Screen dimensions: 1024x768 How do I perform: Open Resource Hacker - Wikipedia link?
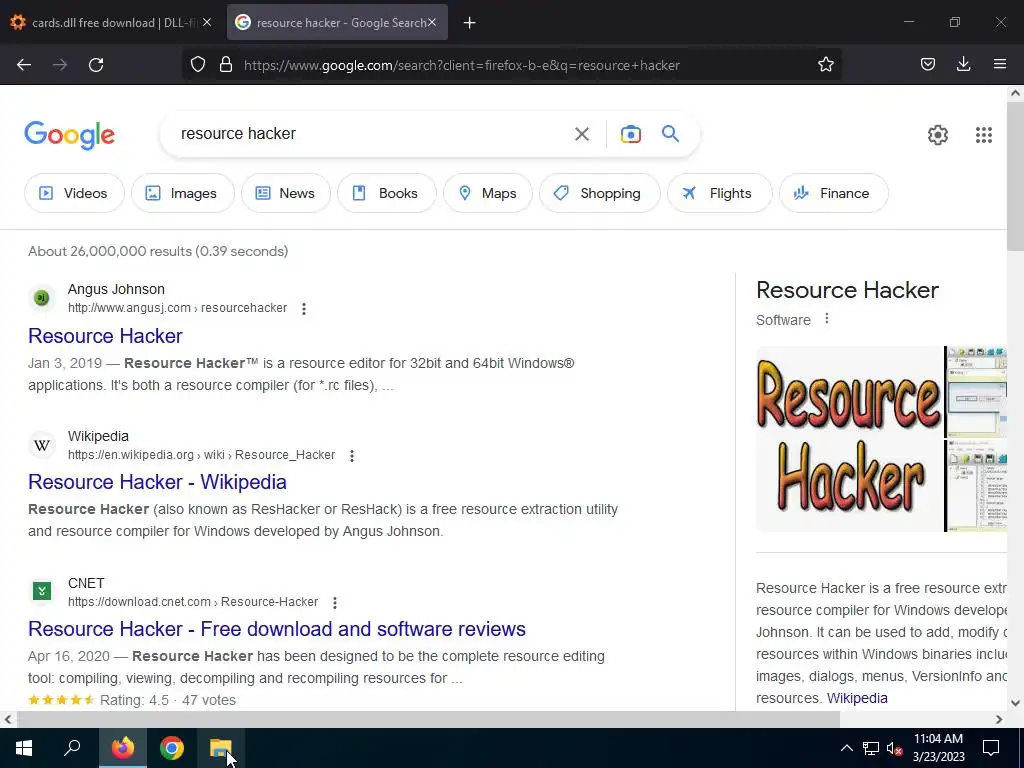157,482
